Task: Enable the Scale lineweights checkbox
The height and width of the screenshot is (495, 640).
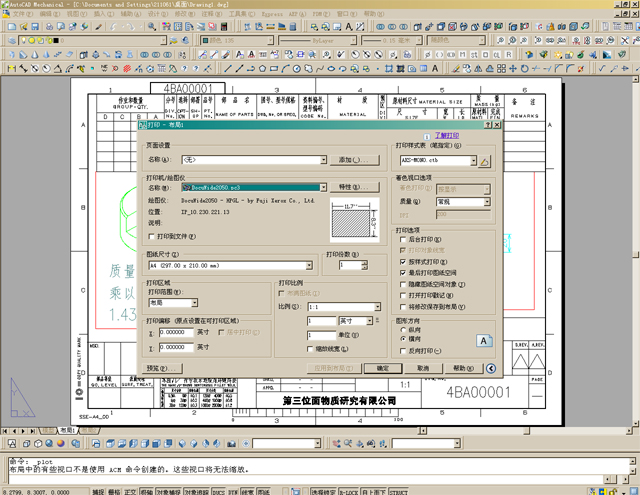Action: click(310, 349)
